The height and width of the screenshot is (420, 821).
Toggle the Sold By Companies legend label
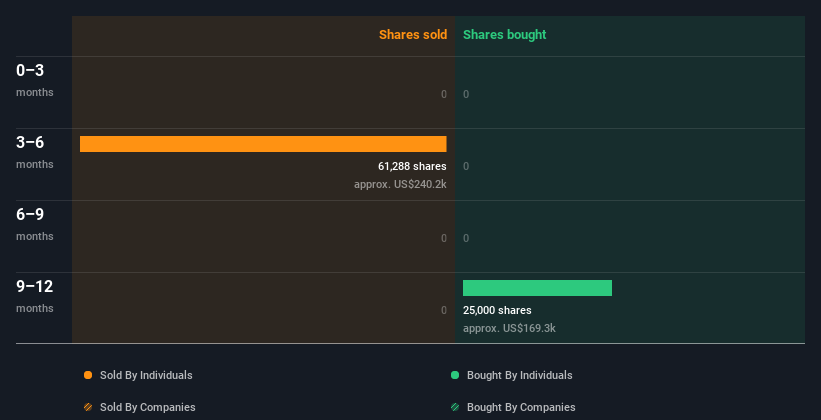tap(147, 407)
